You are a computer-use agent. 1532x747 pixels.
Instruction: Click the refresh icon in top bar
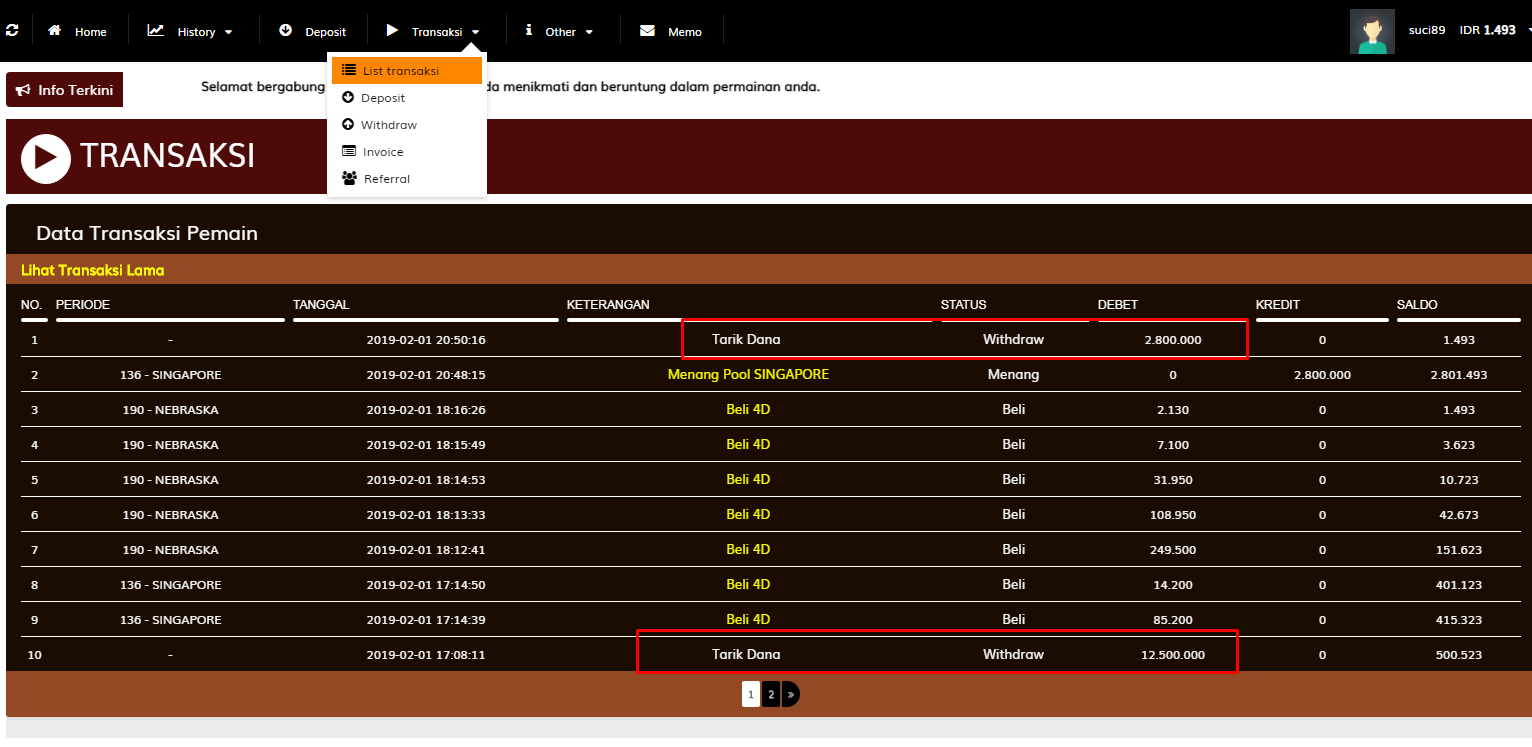12,30
